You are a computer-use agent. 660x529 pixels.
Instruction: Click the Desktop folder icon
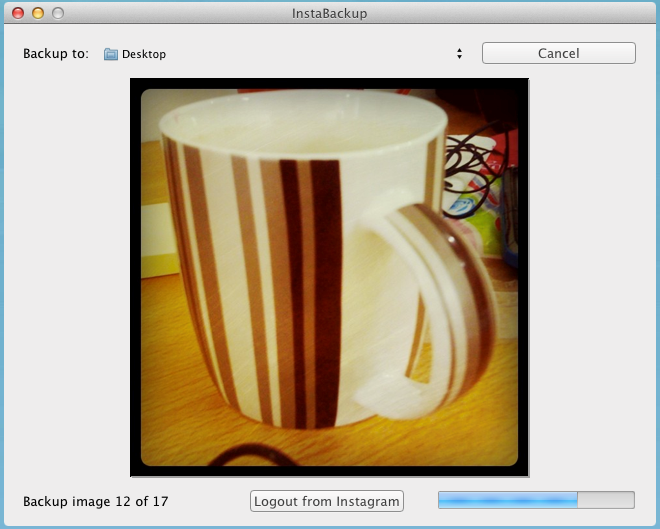point(111,54)
